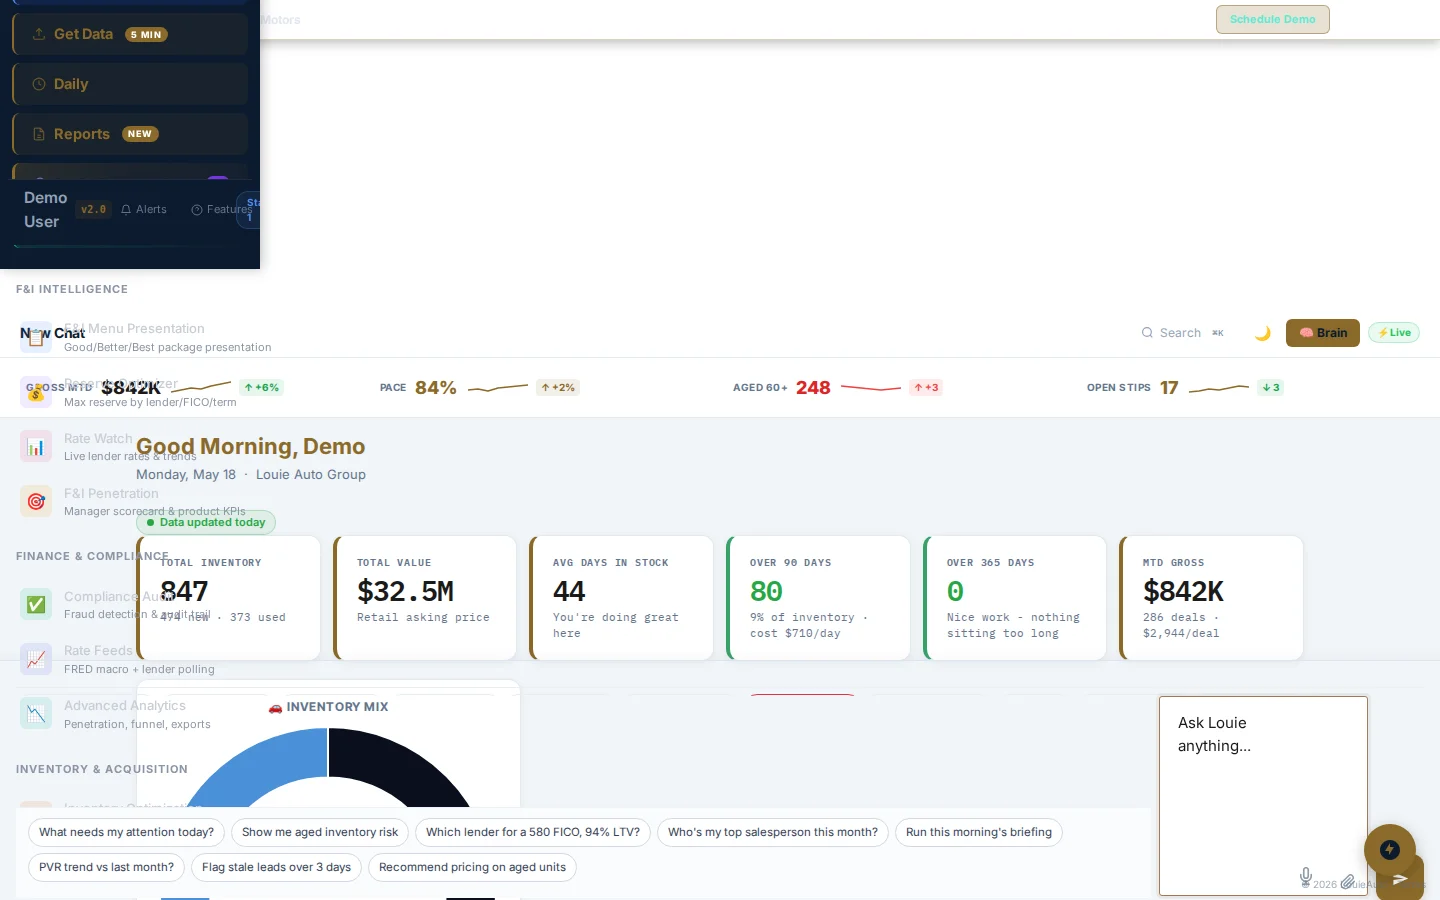Image resolution: width=1440 pixels, height=900 pixels.
Task: Toggle dark mode with the moon icon
Action: coord(1262,333)
